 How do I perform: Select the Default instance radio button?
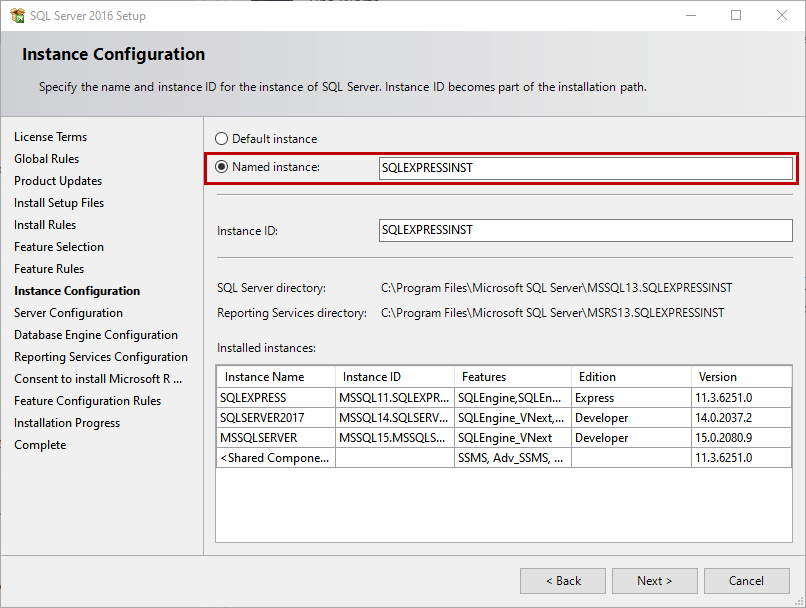[x=222, y=139]
